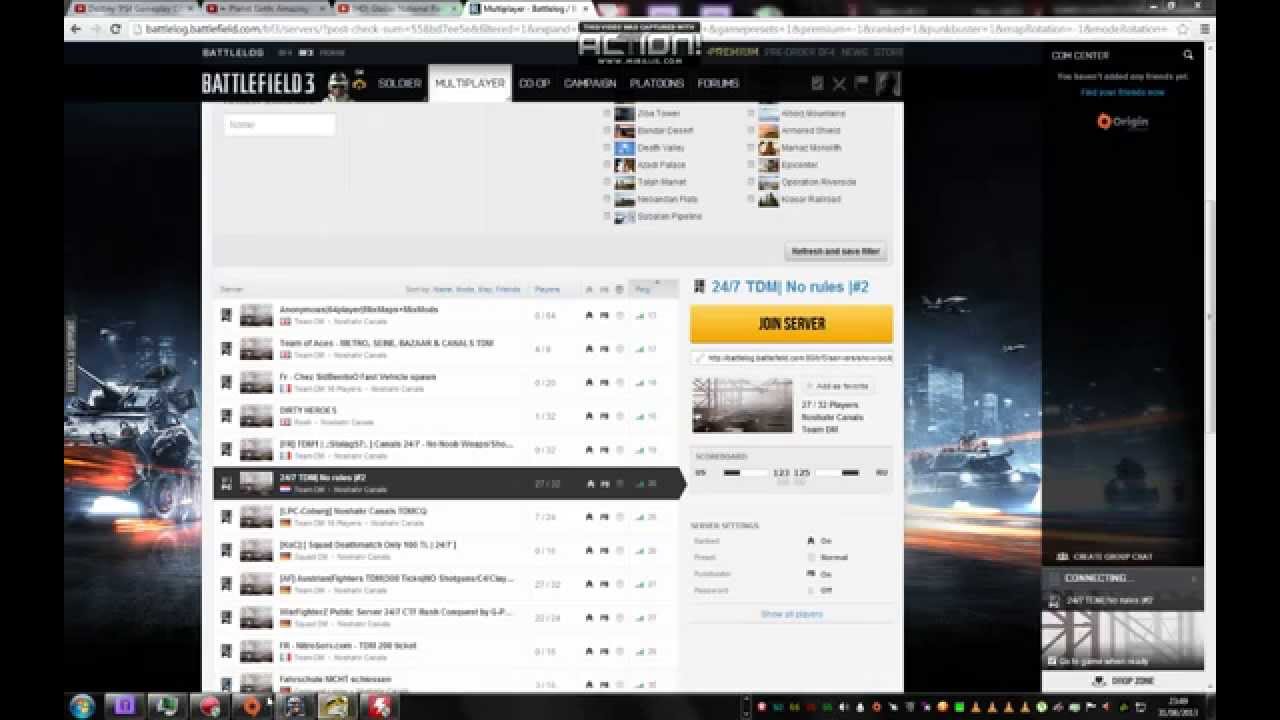
Task: Go to the Platoons tab
Action: pyautogui.click(x=656, y=83)
